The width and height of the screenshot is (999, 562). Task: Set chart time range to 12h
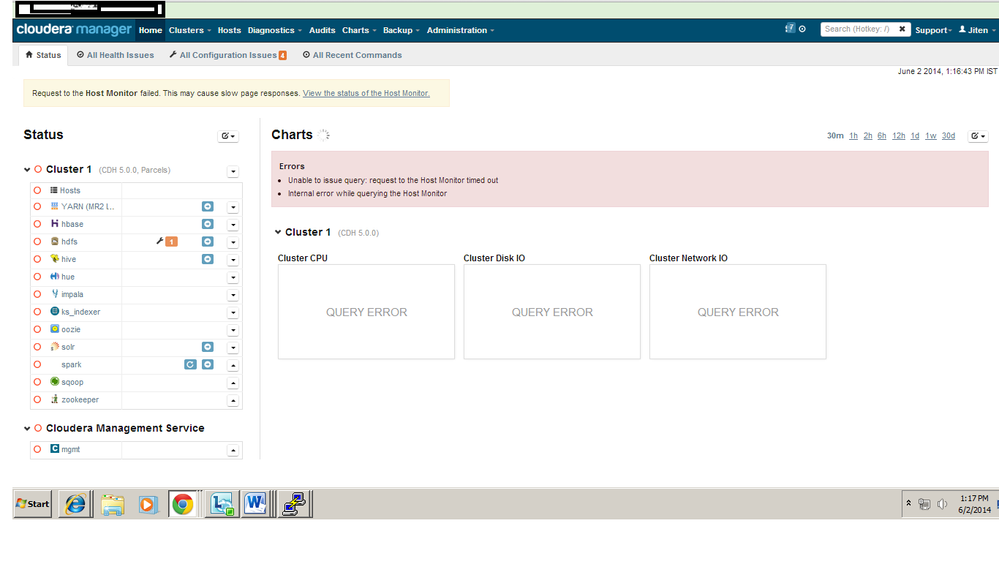pos(898,136)
